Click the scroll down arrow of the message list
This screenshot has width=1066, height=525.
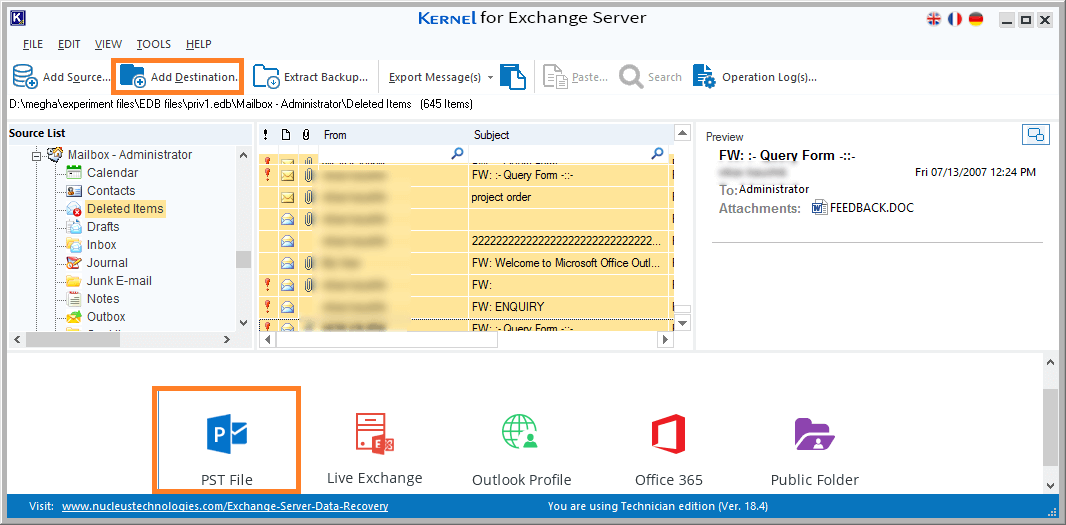pos(683,322)
